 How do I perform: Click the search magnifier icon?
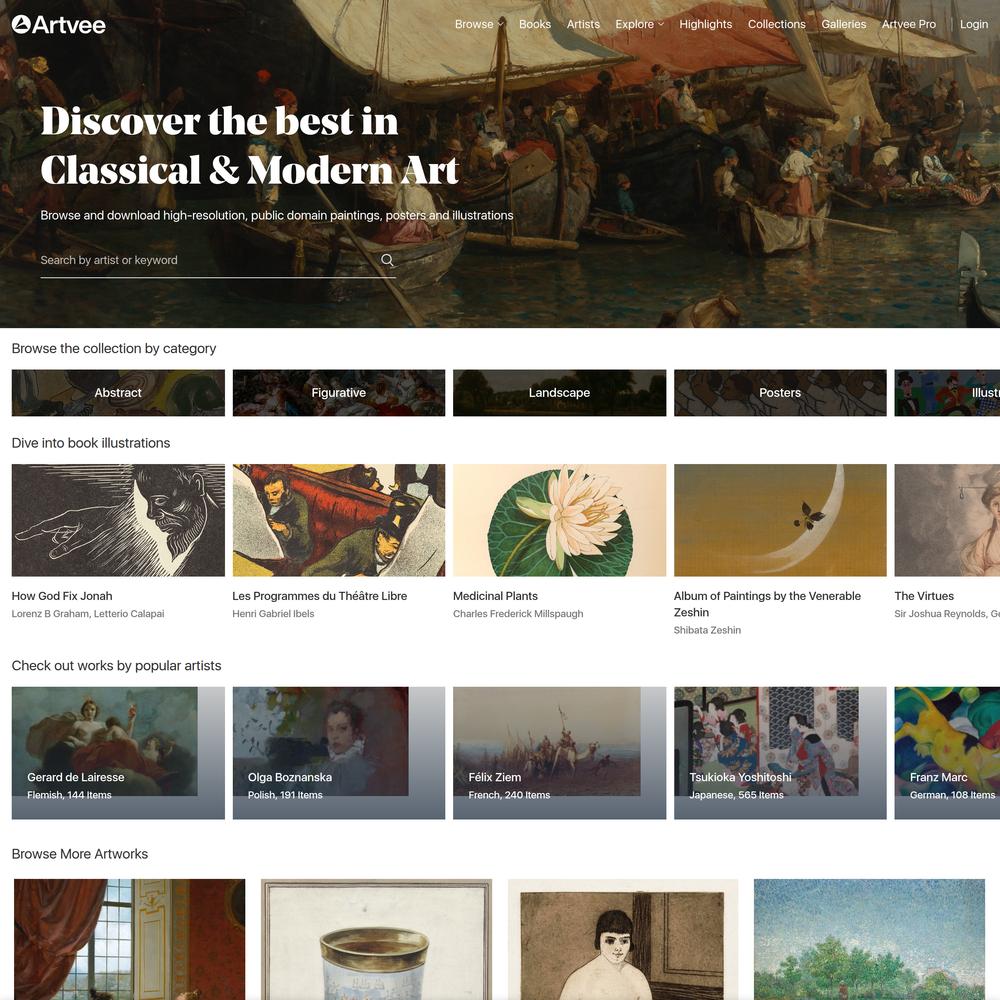tap(387, 260)
